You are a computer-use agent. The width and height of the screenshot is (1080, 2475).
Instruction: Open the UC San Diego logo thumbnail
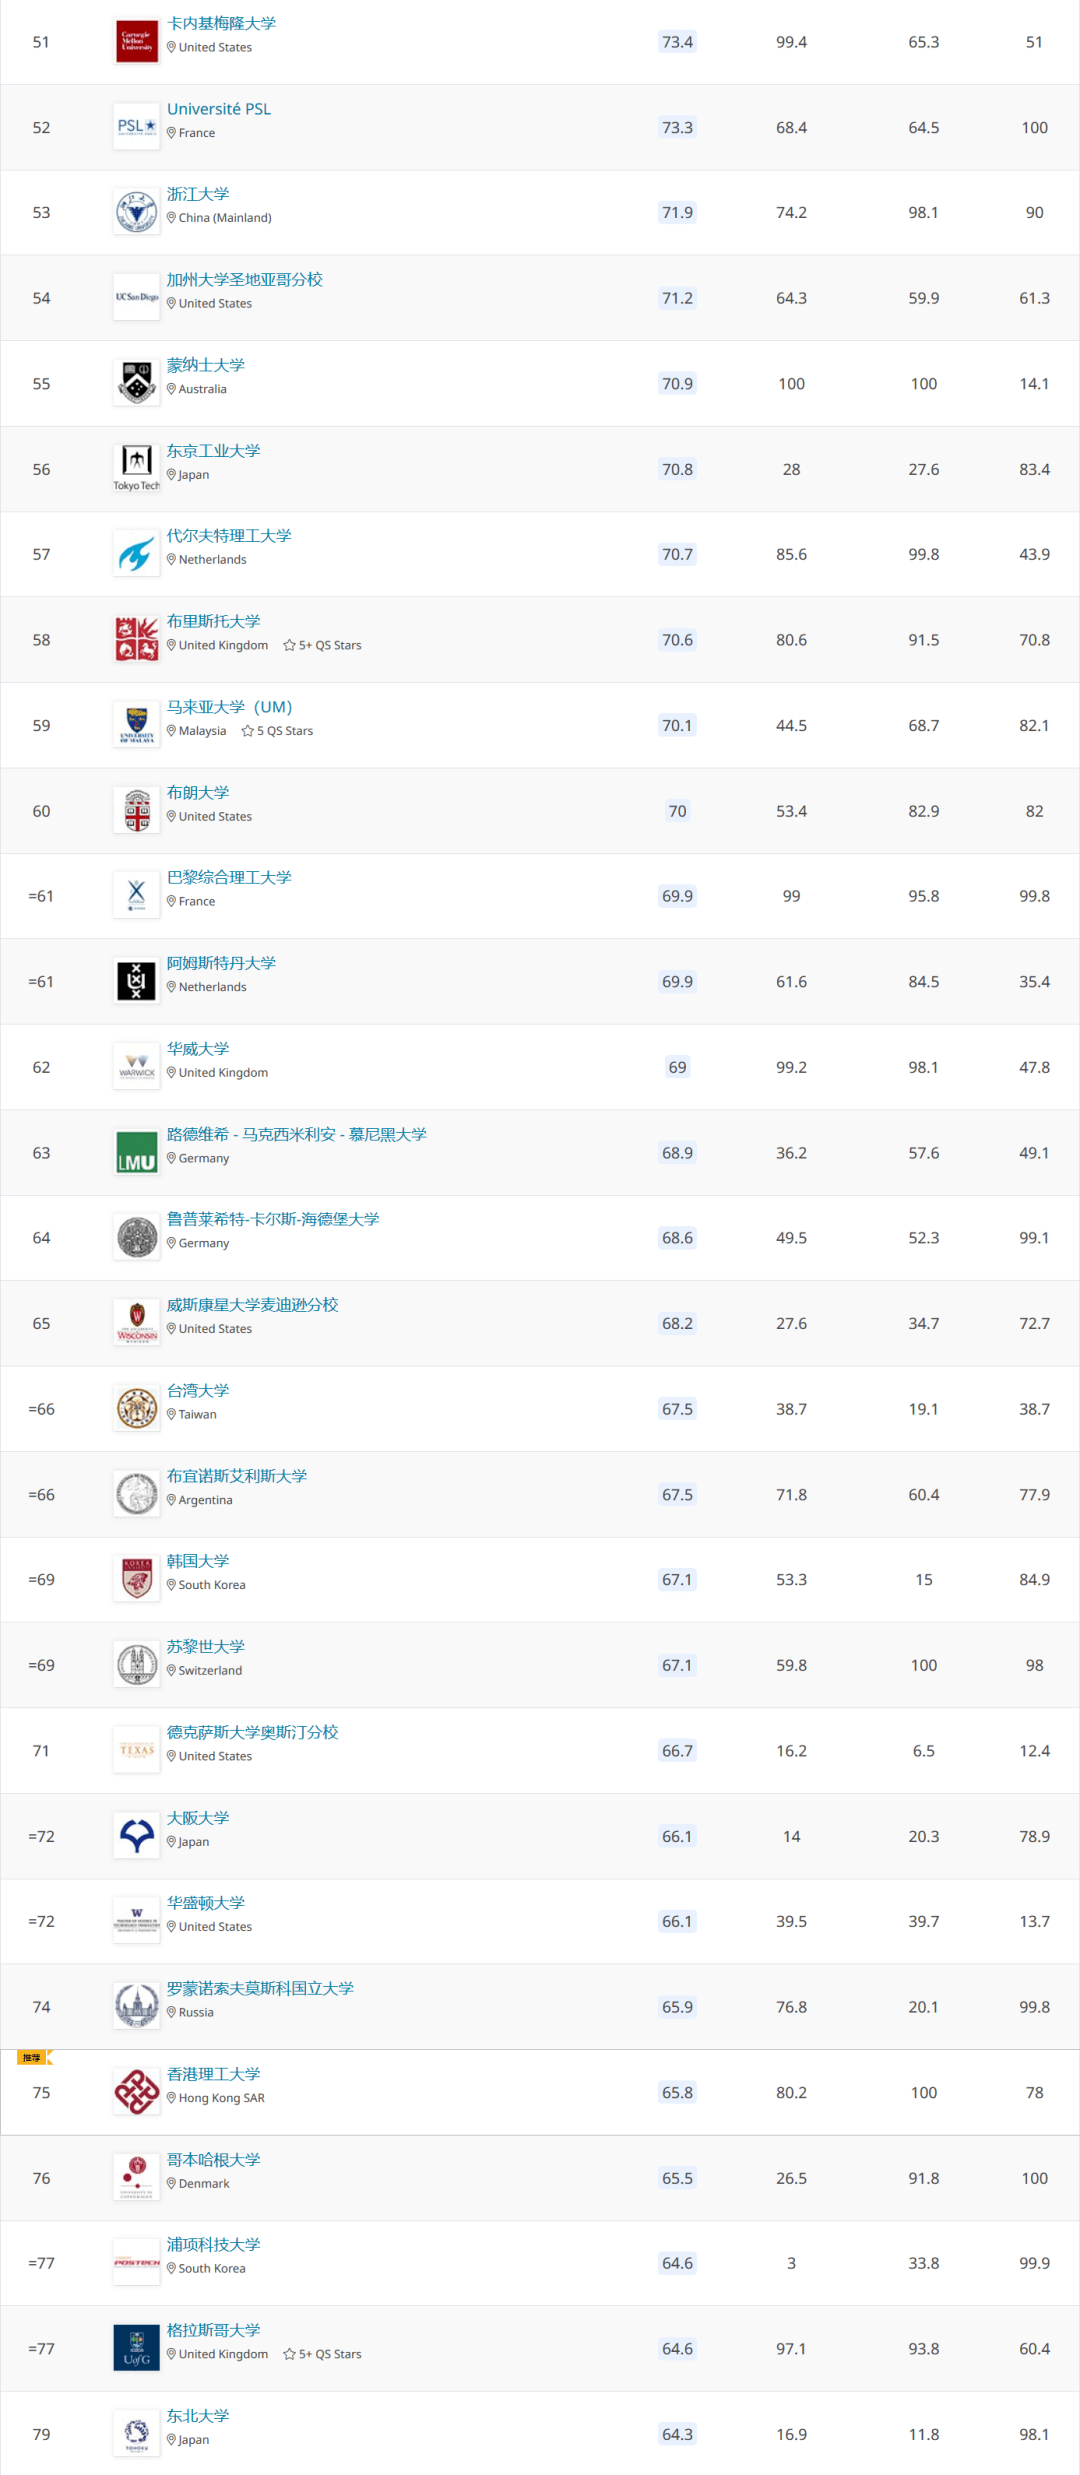pos(137,298)
